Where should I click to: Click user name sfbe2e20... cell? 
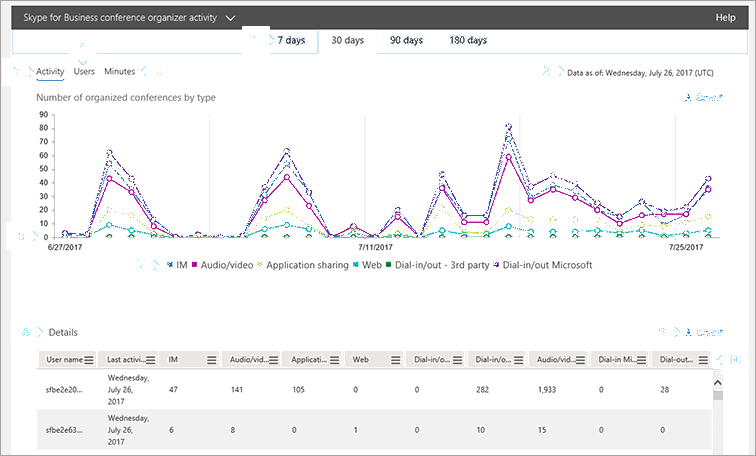coord(64,390)
